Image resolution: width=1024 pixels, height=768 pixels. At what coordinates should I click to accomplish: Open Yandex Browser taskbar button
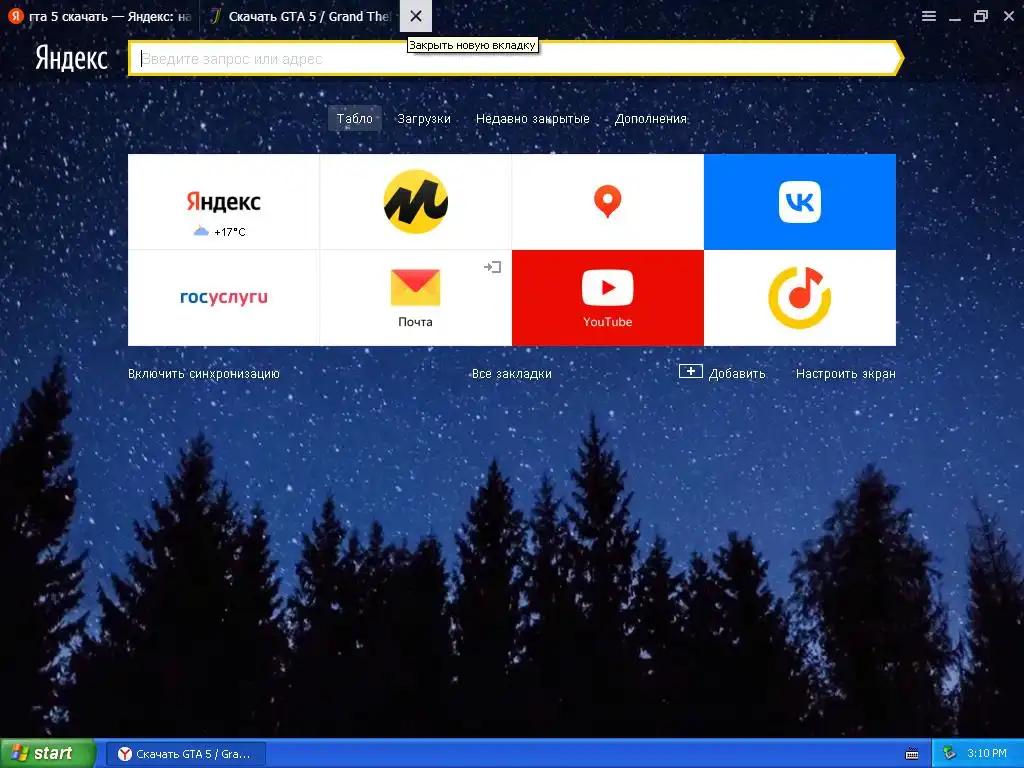coord(185,754)
